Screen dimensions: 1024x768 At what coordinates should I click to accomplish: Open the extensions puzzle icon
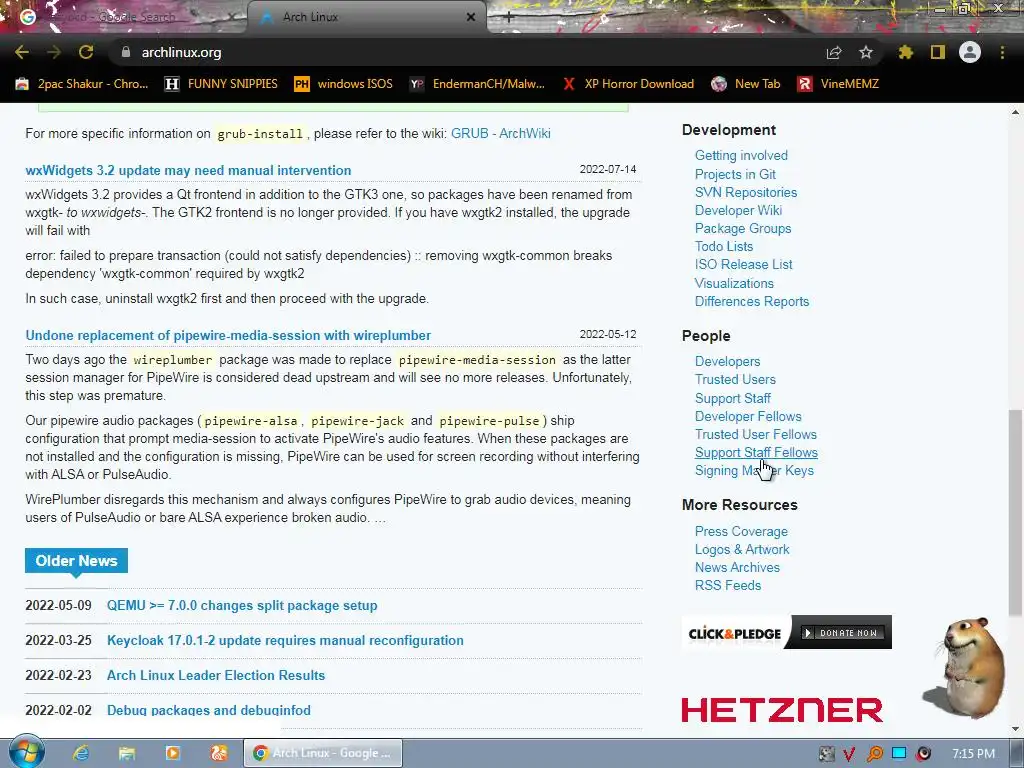[905, 52]
